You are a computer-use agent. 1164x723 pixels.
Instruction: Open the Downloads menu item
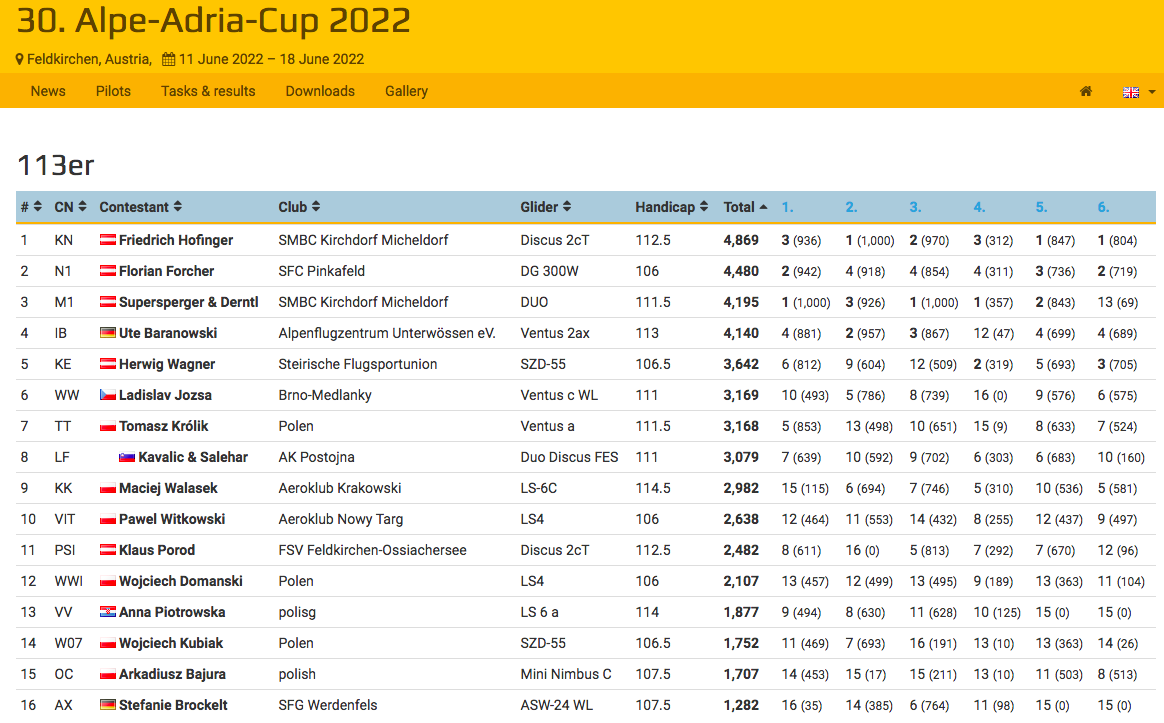click(x=320, y=91)
